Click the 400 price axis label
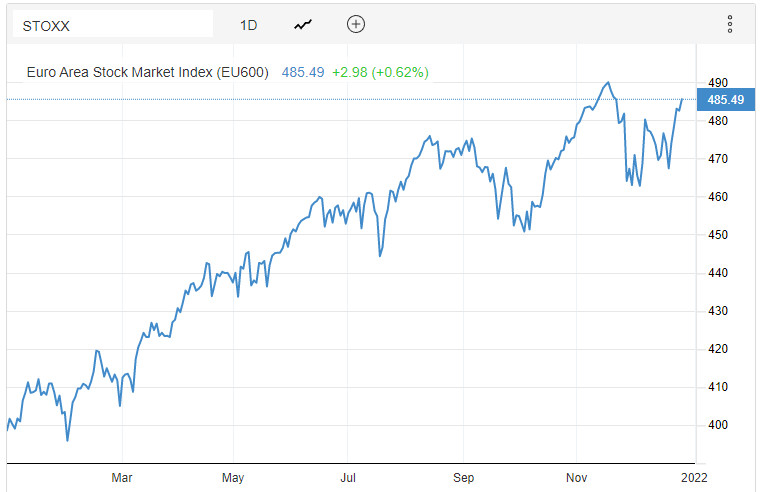 point(718,425)
